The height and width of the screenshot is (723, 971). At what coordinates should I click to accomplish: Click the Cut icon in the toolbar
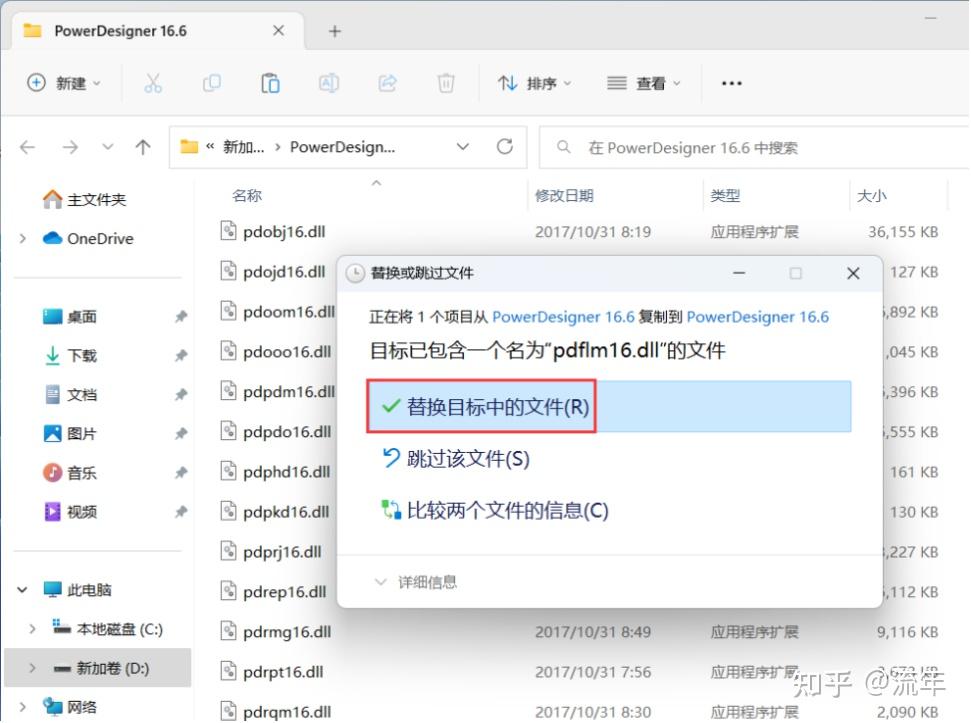[x=153, y=83]
